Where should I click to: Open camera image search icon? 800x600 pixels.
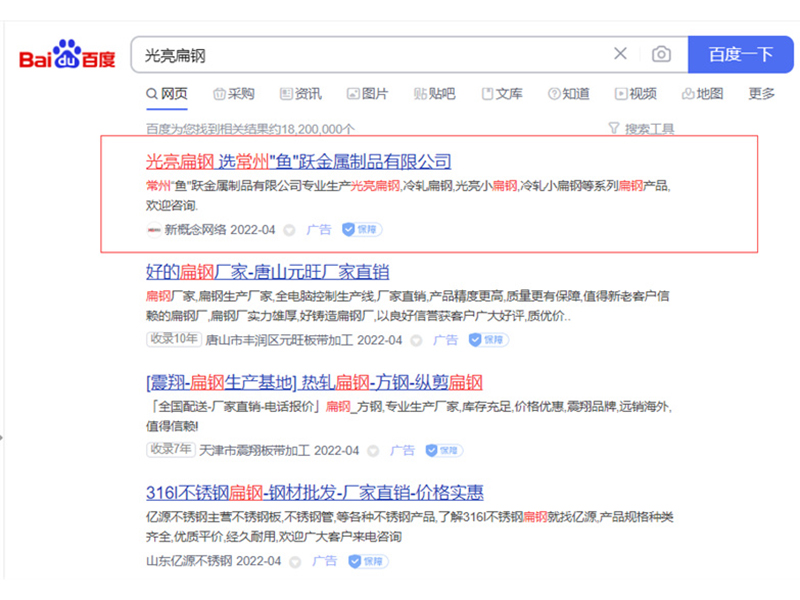tap(661, 54)
